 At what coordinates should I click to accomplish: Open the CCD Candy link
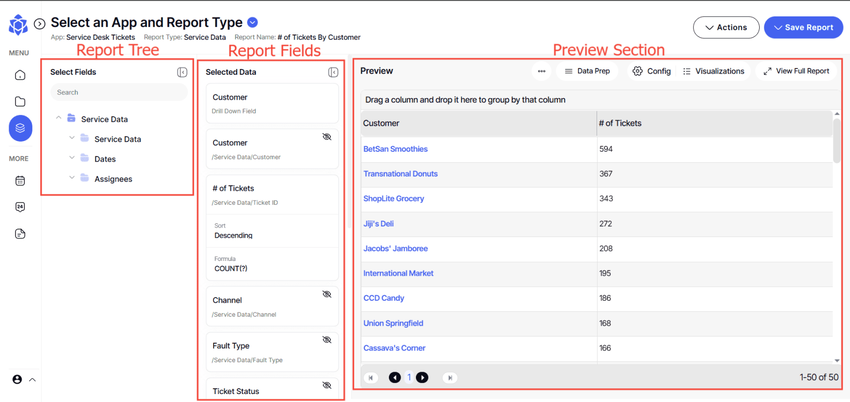384,299
